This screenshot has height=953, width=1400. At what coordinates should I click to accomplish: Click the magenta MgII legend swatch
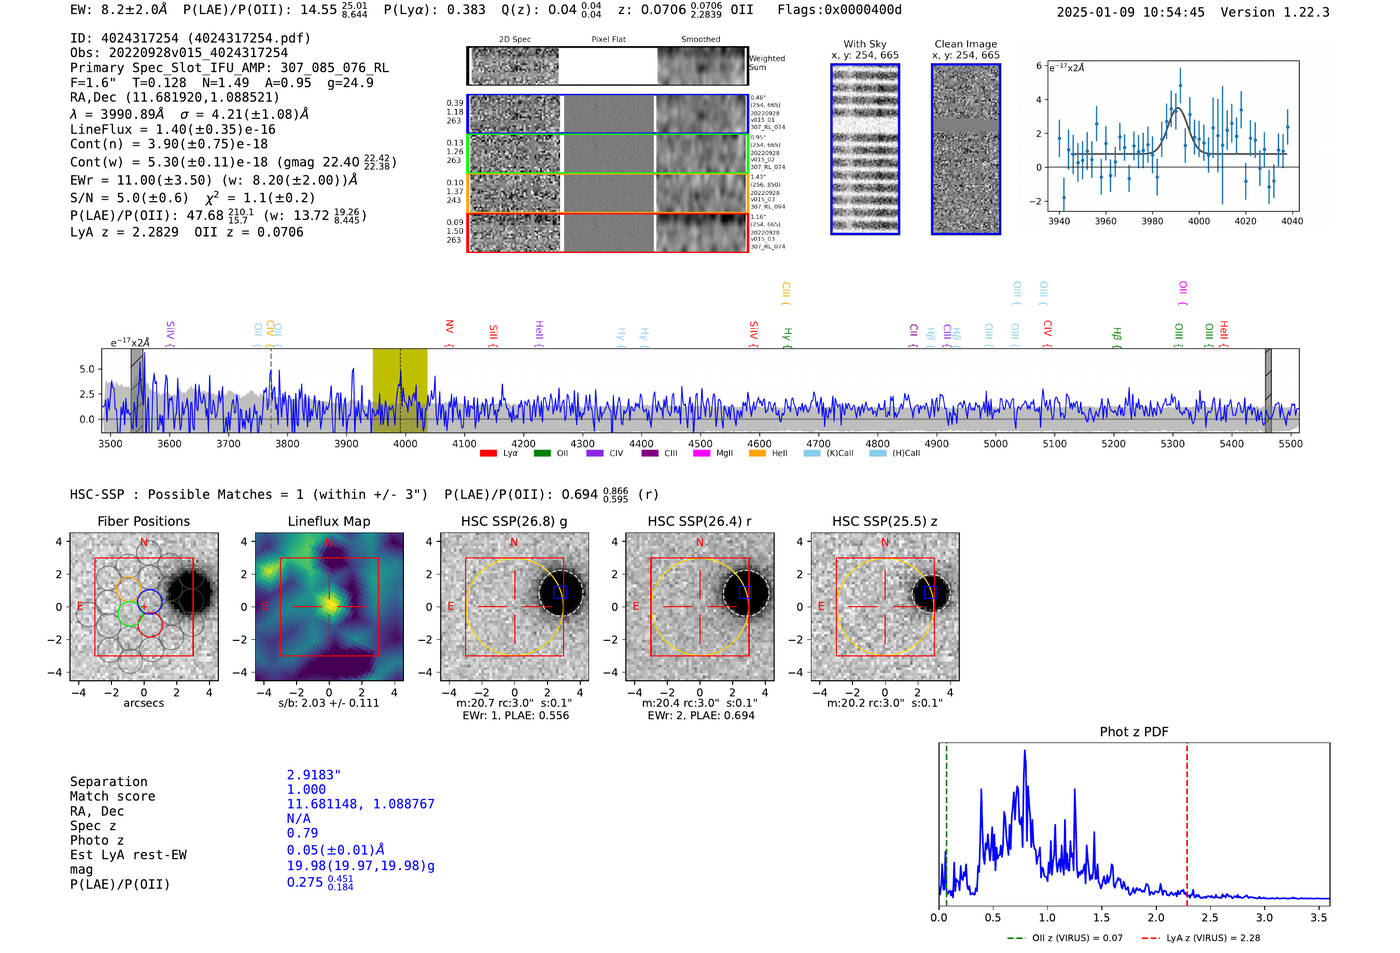point(702,453)
